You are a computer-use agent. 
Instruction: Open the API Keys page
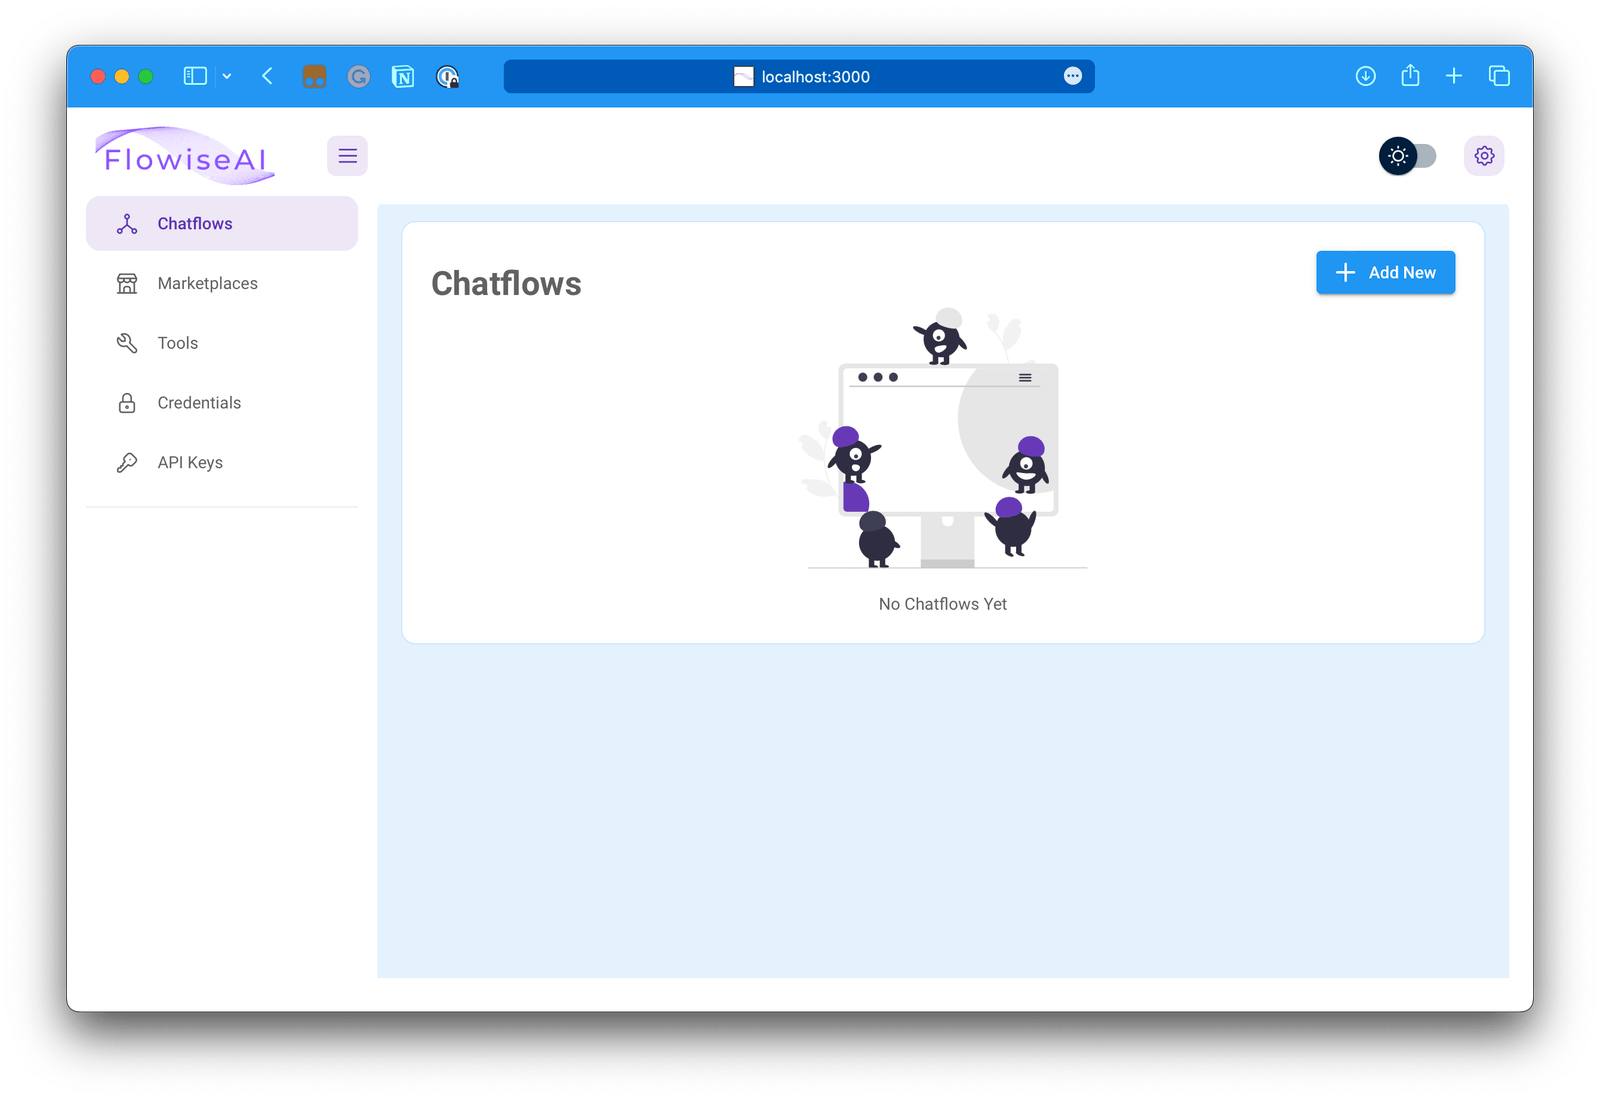click(x=188, y=462)
